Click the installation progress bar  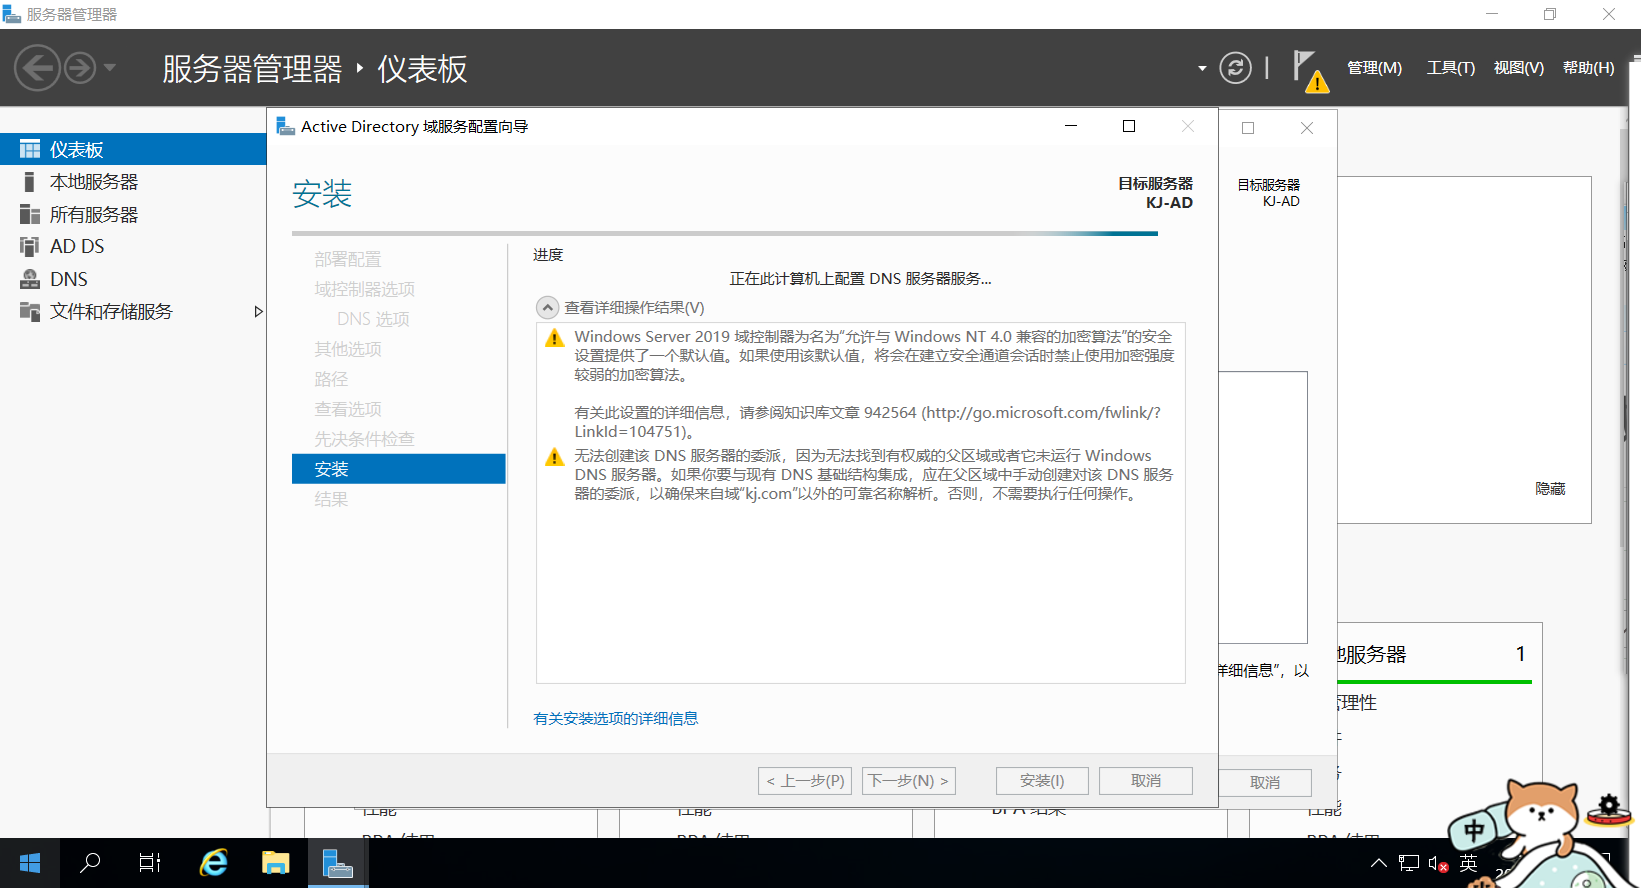tap(725, 234)
